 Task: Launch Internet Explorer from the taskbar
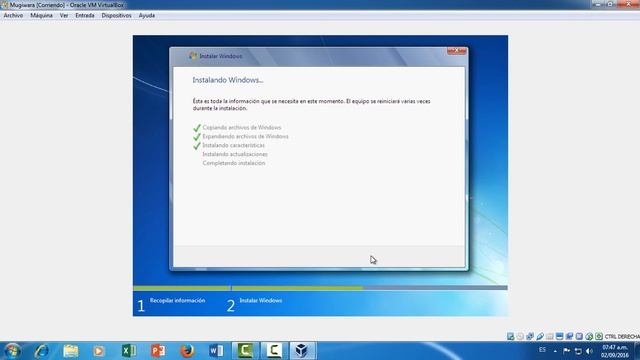coord(42,351)
